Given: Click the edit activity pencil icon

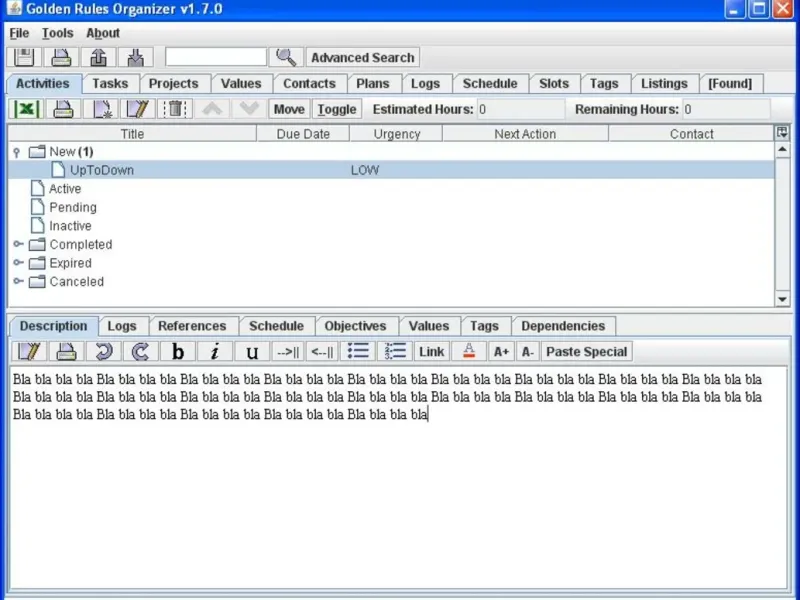Looking at the screenshot, I should [x=138, y=109].
